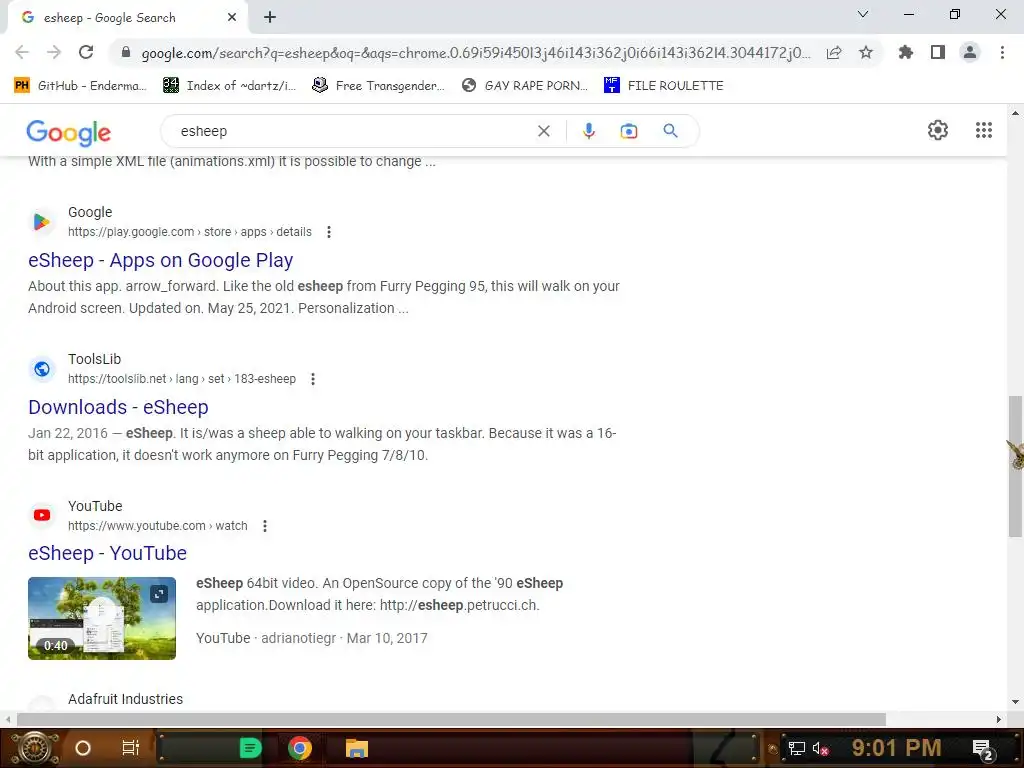Viewport: 1024px width, 768px height.
Task: Click the YouTube favicon
Action: pyautogui.click(x=42, y=515)
